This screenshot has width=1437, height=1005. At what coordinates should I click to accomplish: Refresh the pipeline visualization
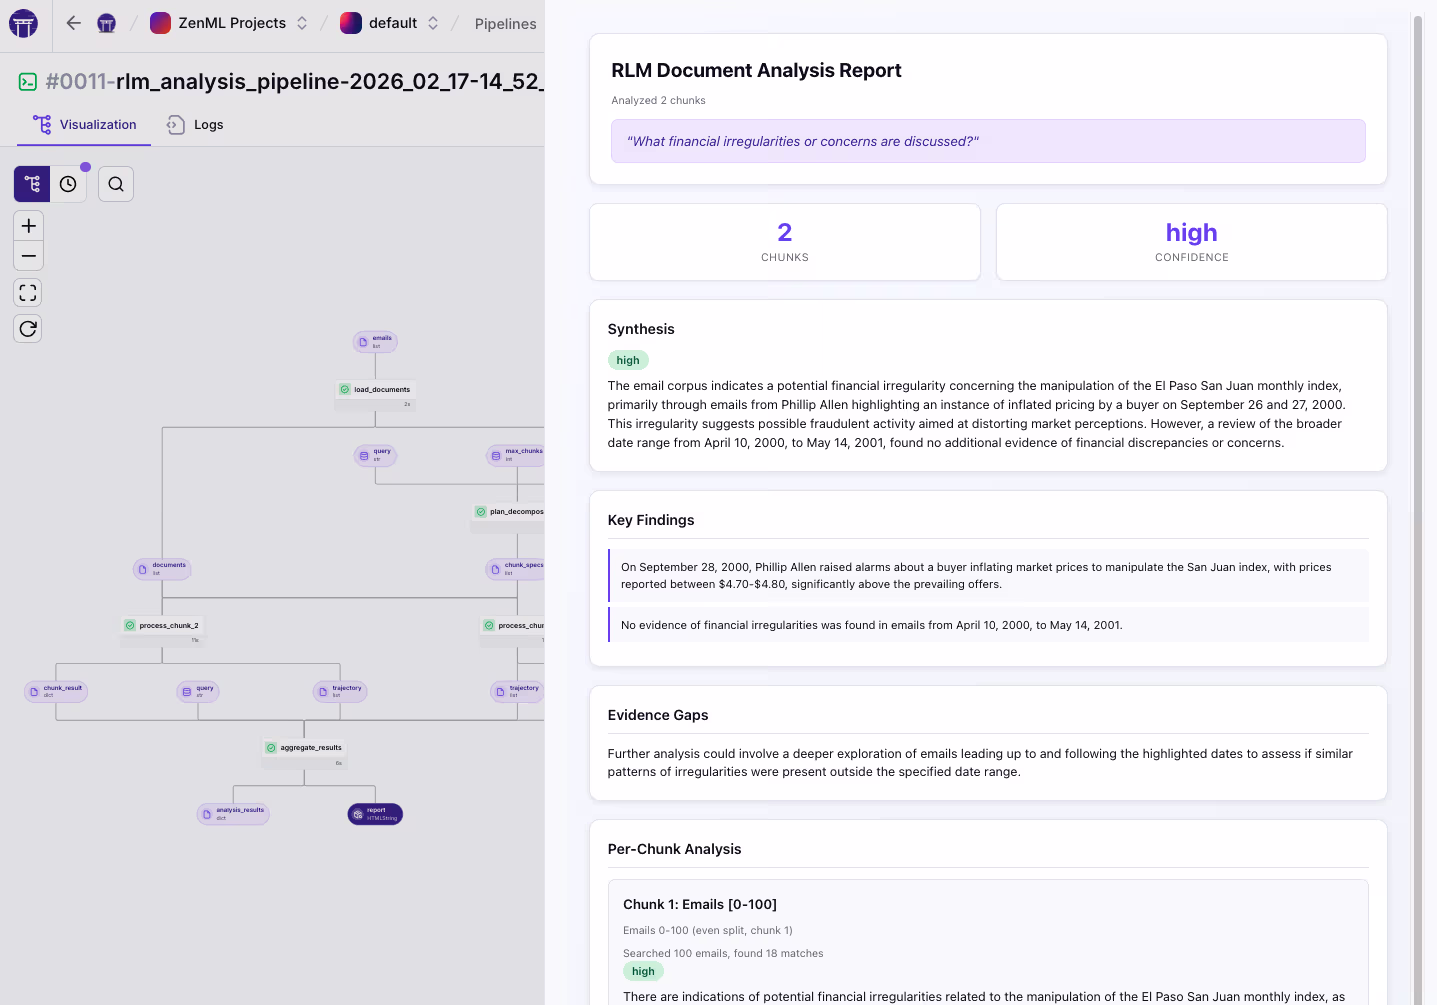pos(27,328)
